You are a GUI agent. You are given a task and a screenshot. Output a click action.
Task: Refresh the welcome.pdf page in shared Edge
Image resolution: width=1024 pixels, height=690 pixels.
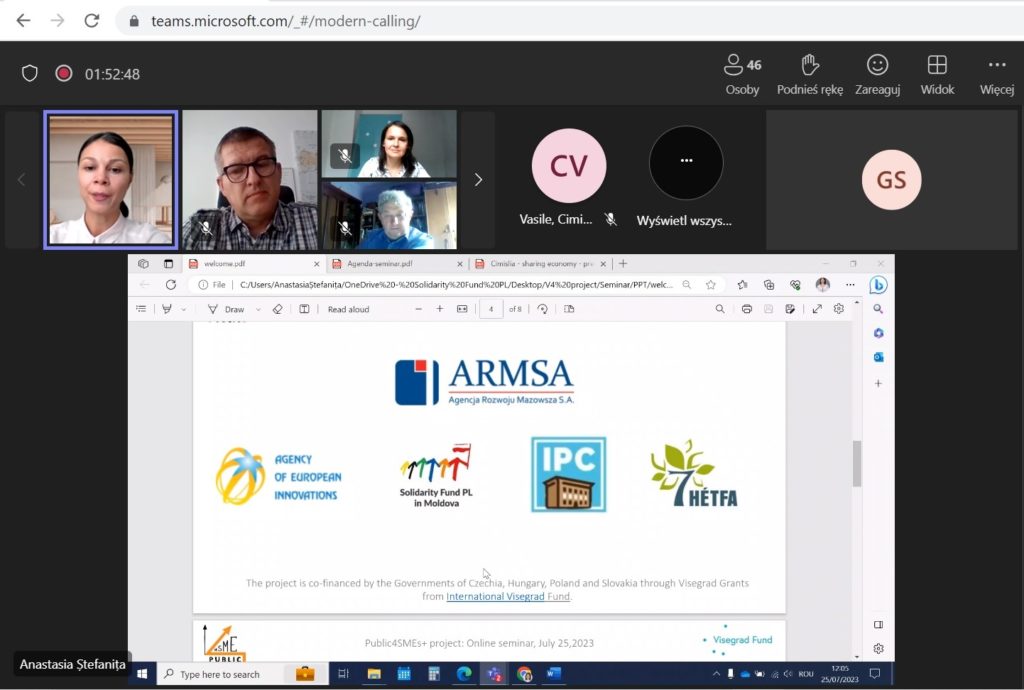[171, 285]
